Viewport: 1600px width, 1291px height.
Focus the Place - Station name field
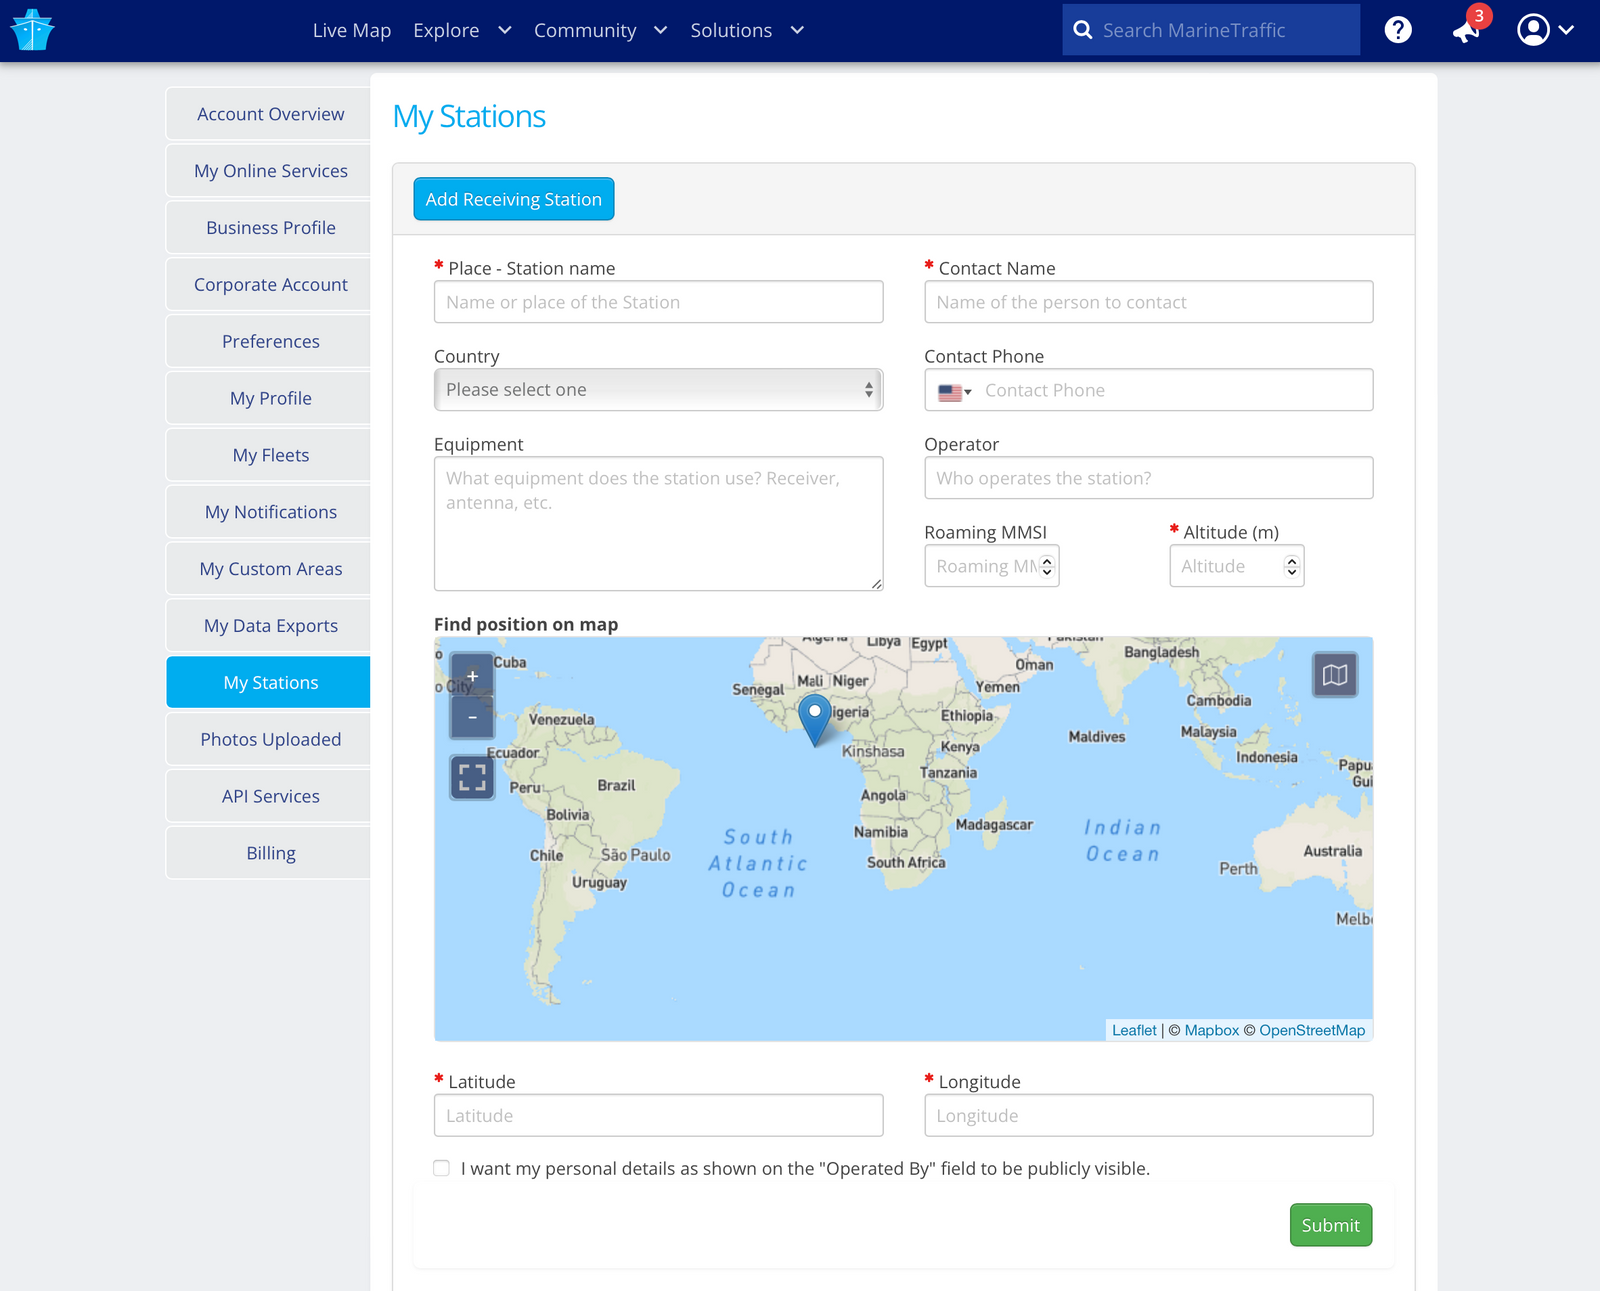(x=658, y=302)
